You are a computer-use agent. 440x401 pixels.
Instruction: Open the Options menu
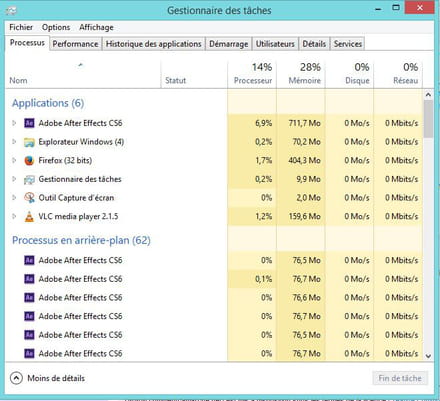pos(56,27)
